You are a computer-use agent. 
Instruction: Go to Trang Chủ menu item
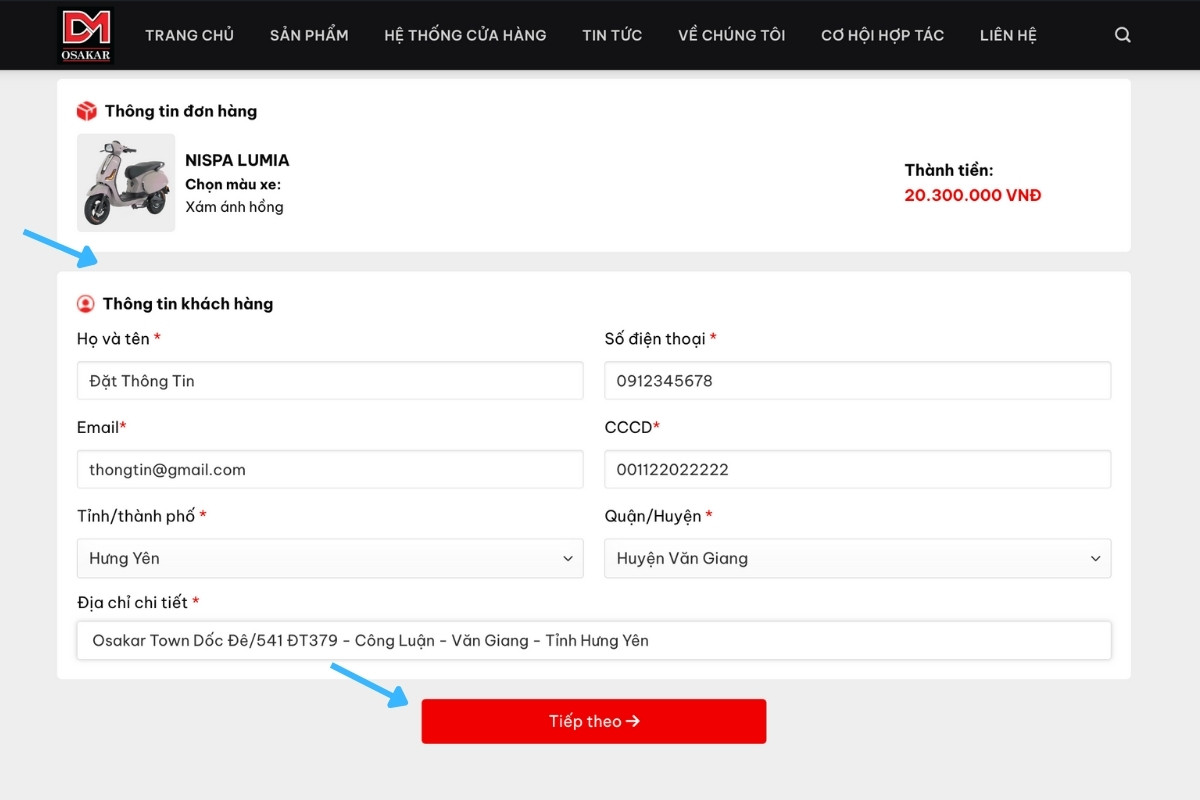click(189, 35)
